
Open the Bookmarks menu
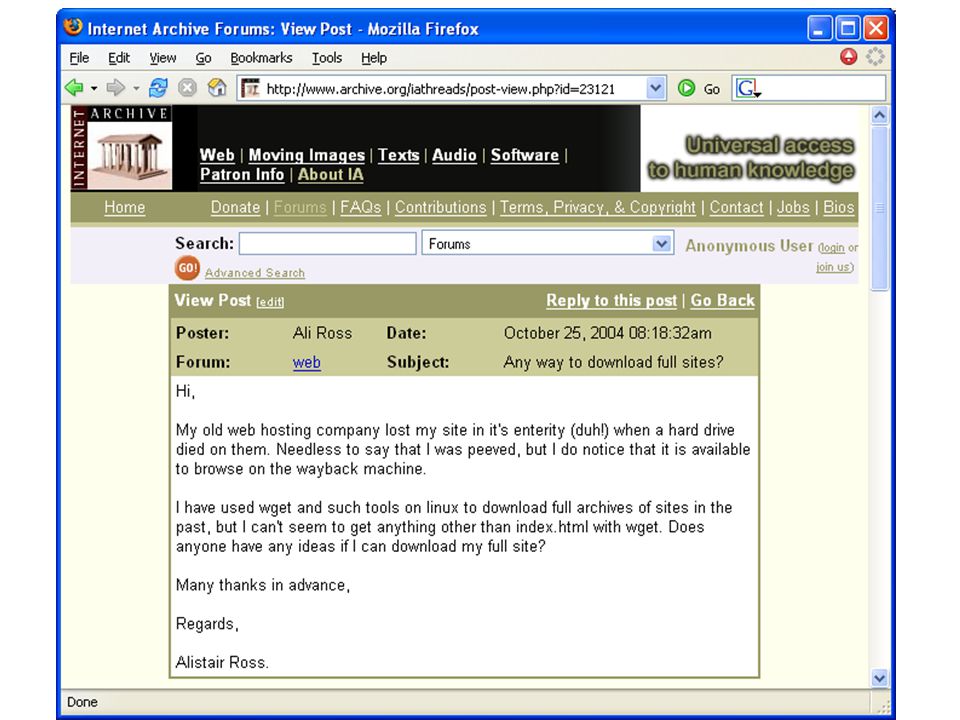tap(261, 58)
